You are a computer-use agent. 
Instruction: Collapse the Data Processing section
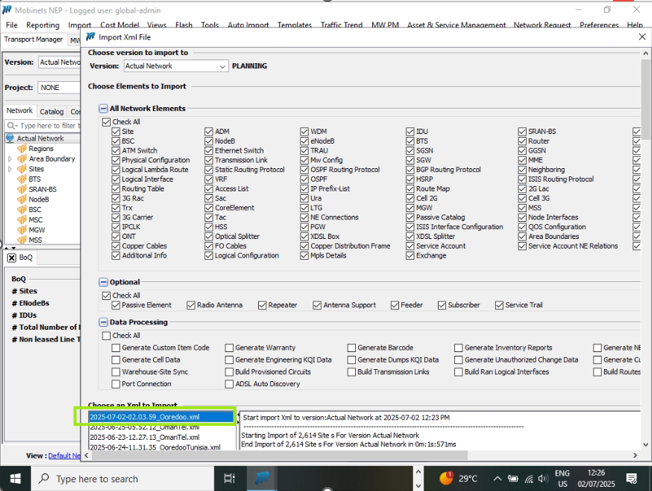[x=103, y=323]
